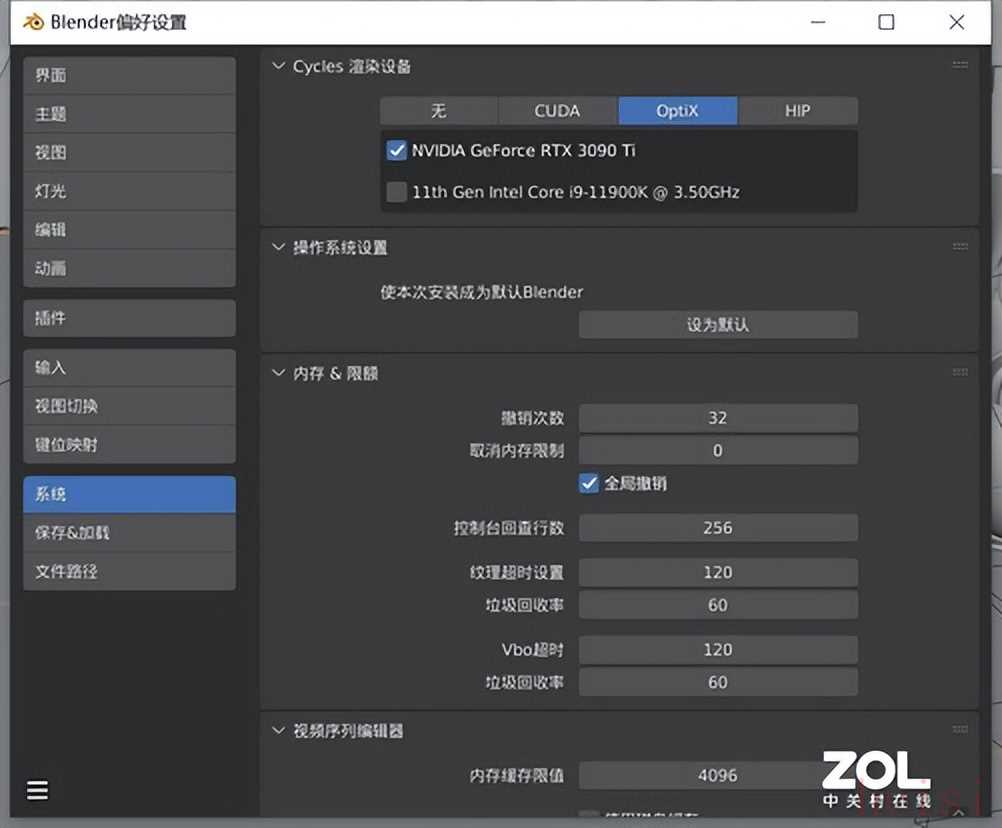Enable the NVIDIA GeForce RTX 3090 Ti checkbox
The width and height of the screenshot is (1002, 828).
[396, 151]
